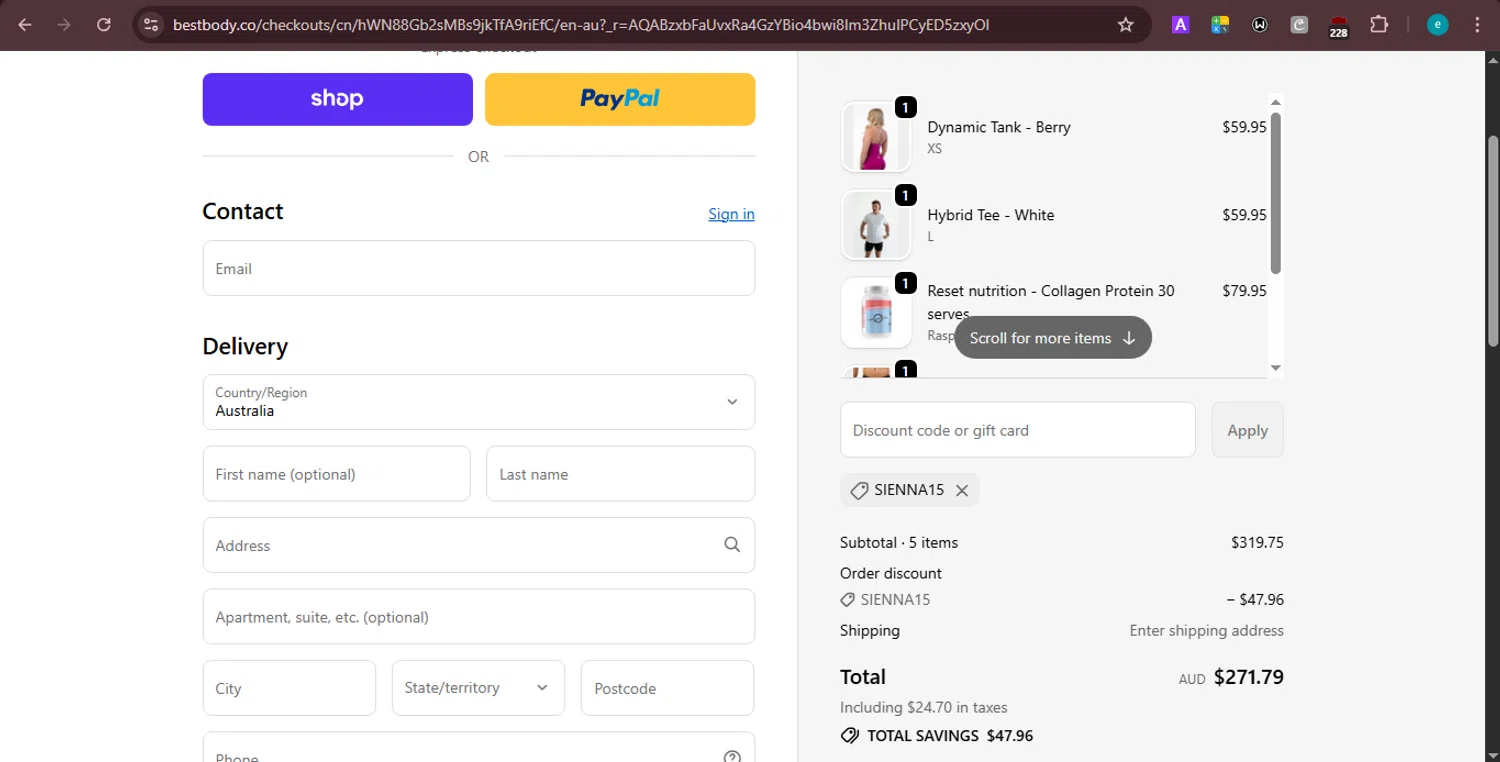Click Dynamic Tank - Berry thumbnail

[x=876, y=137]
